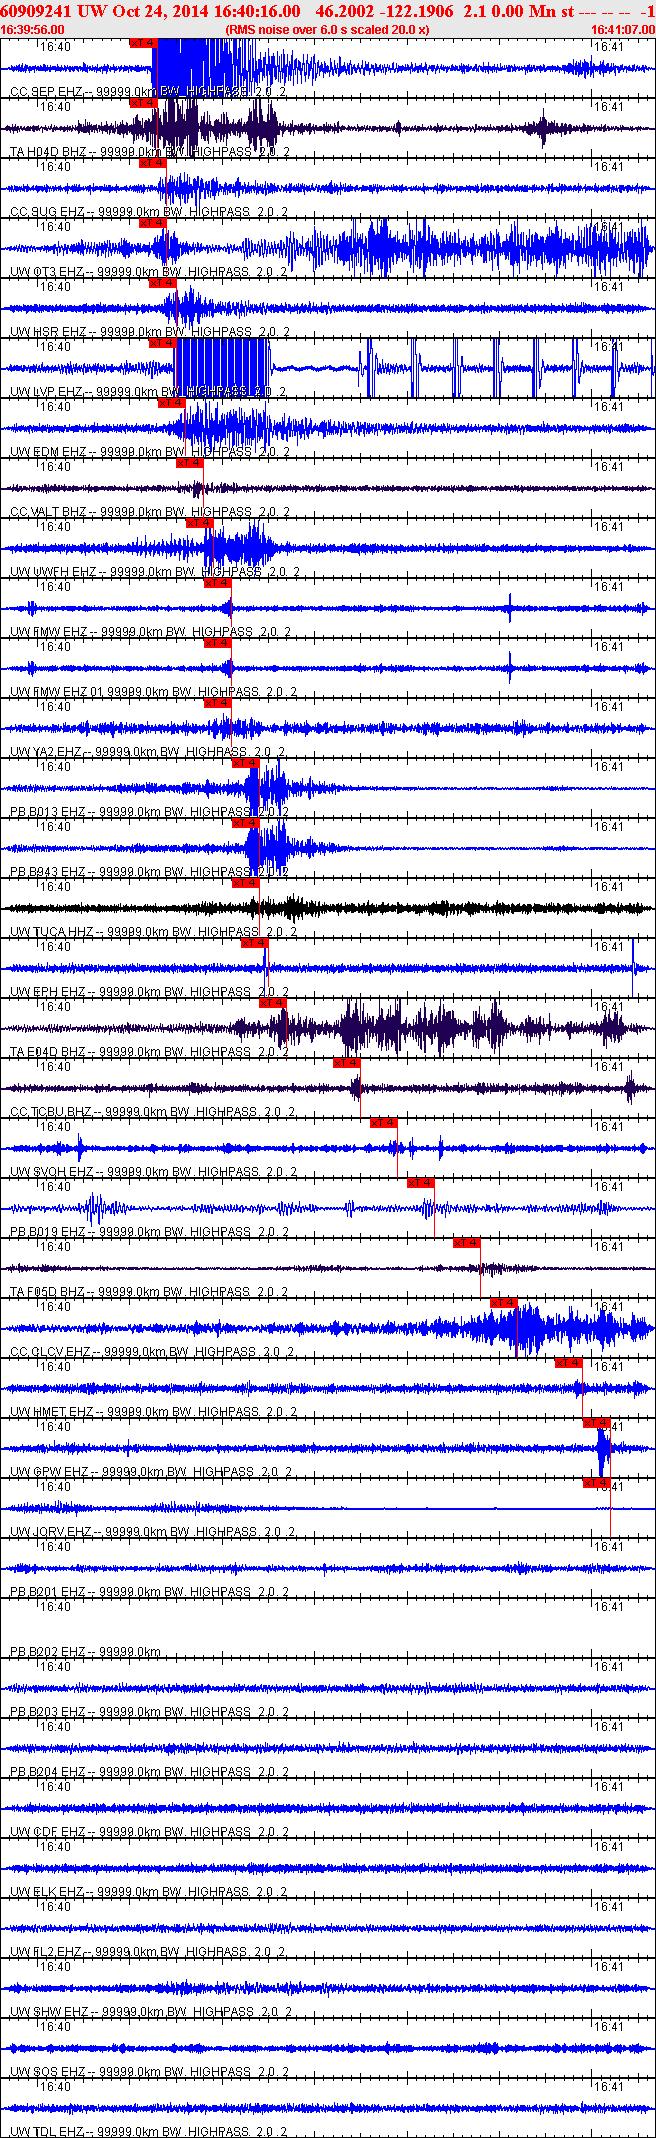Select the PB B204 EHZ station label

149,1772
